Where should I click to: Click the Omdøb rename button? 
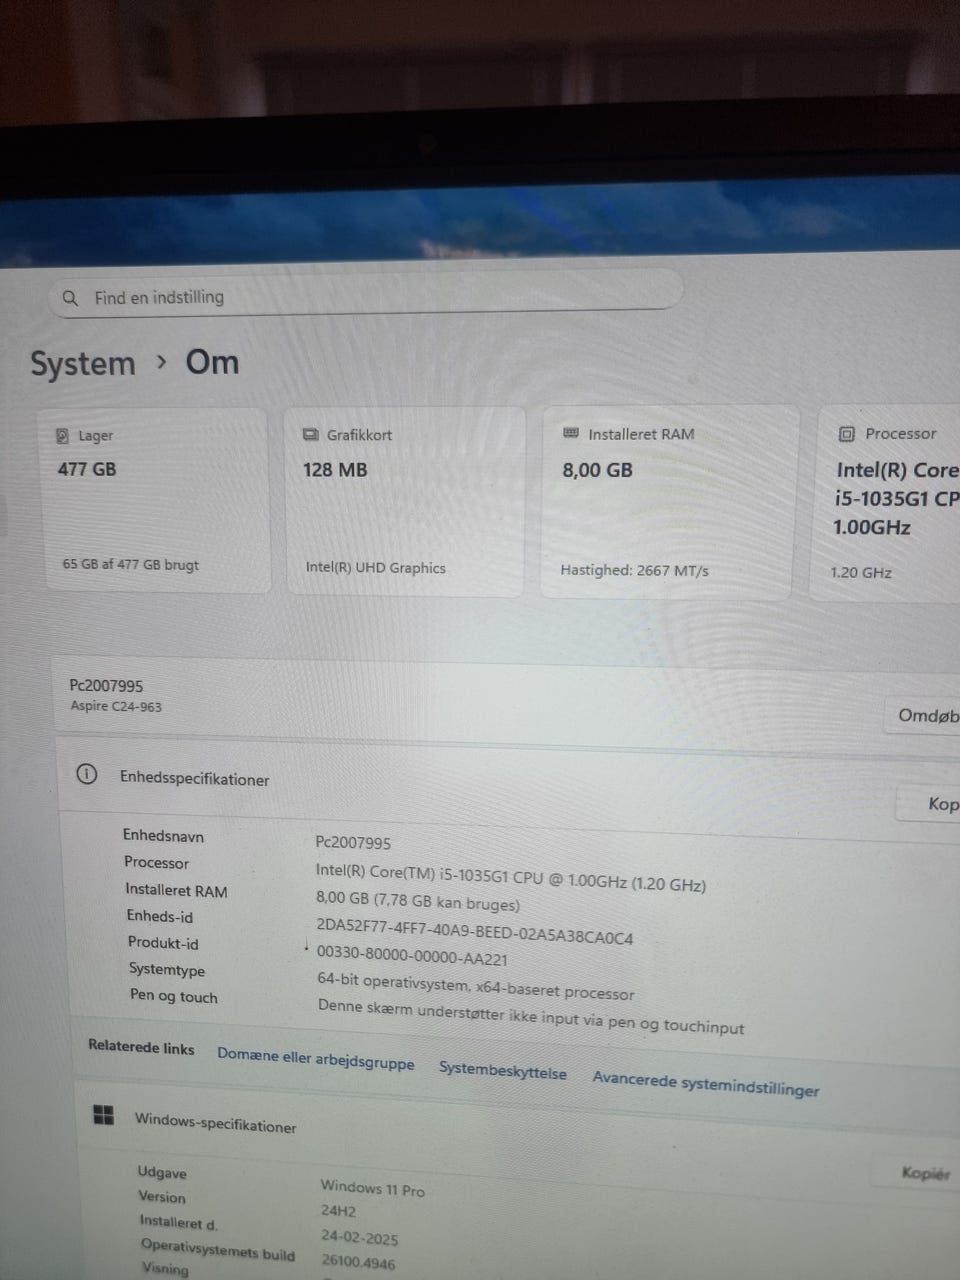click(x=923, y=715)
